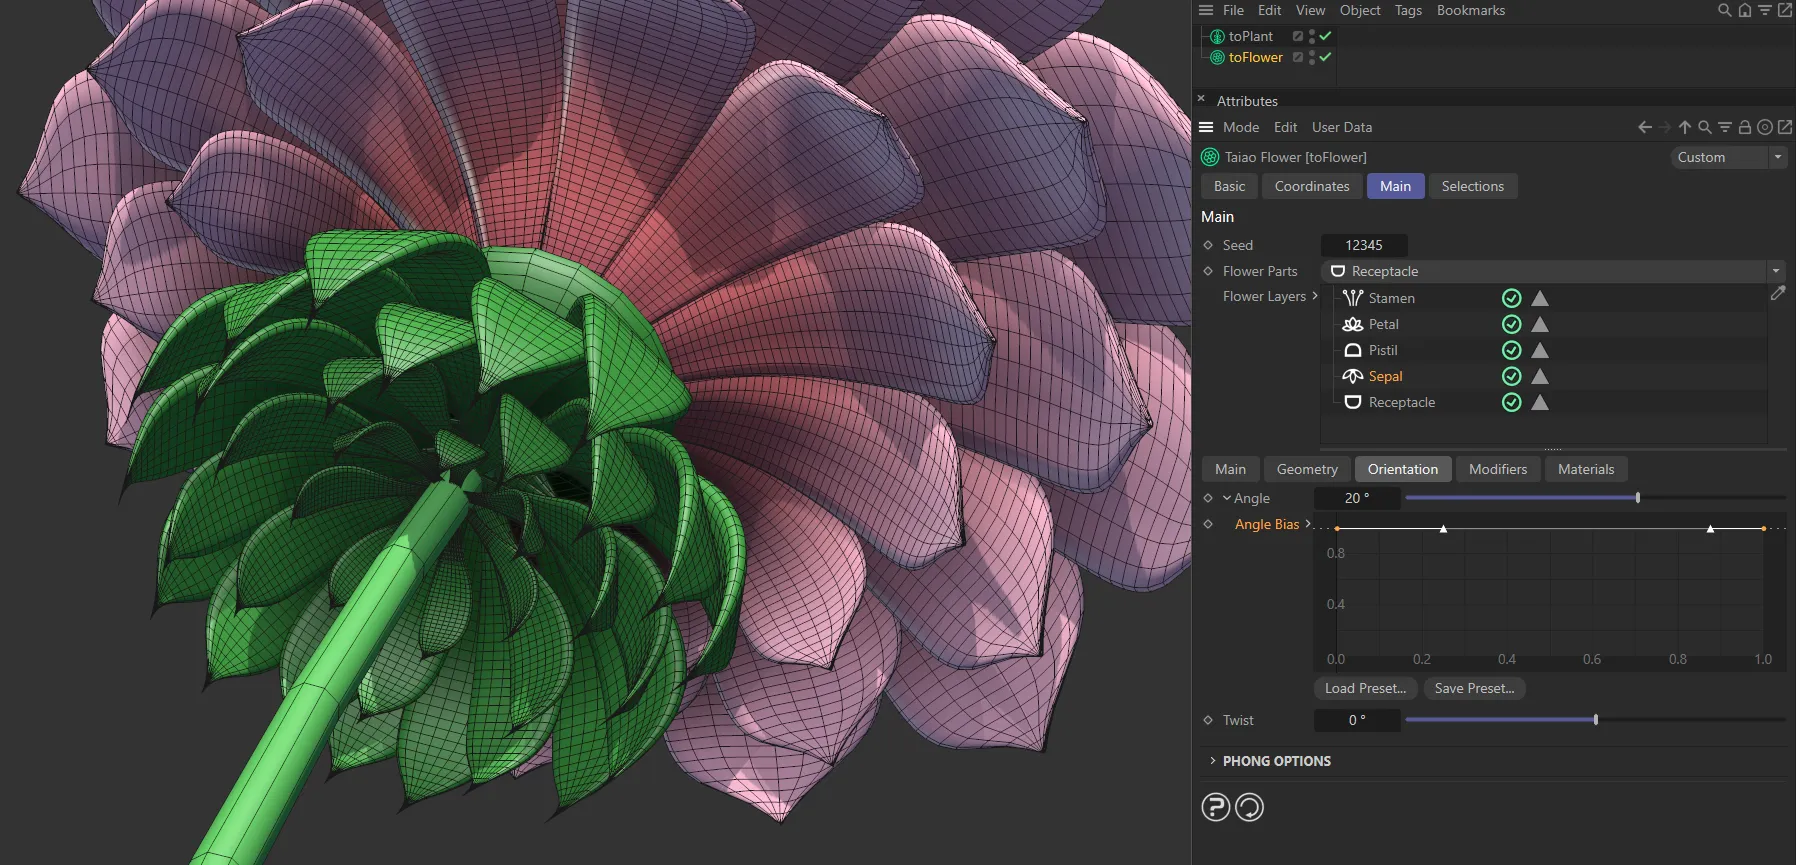Click the circular target icon in Attributes toolbar
The width and height of the screenshot is (1796, 865).
(1765, 127)
